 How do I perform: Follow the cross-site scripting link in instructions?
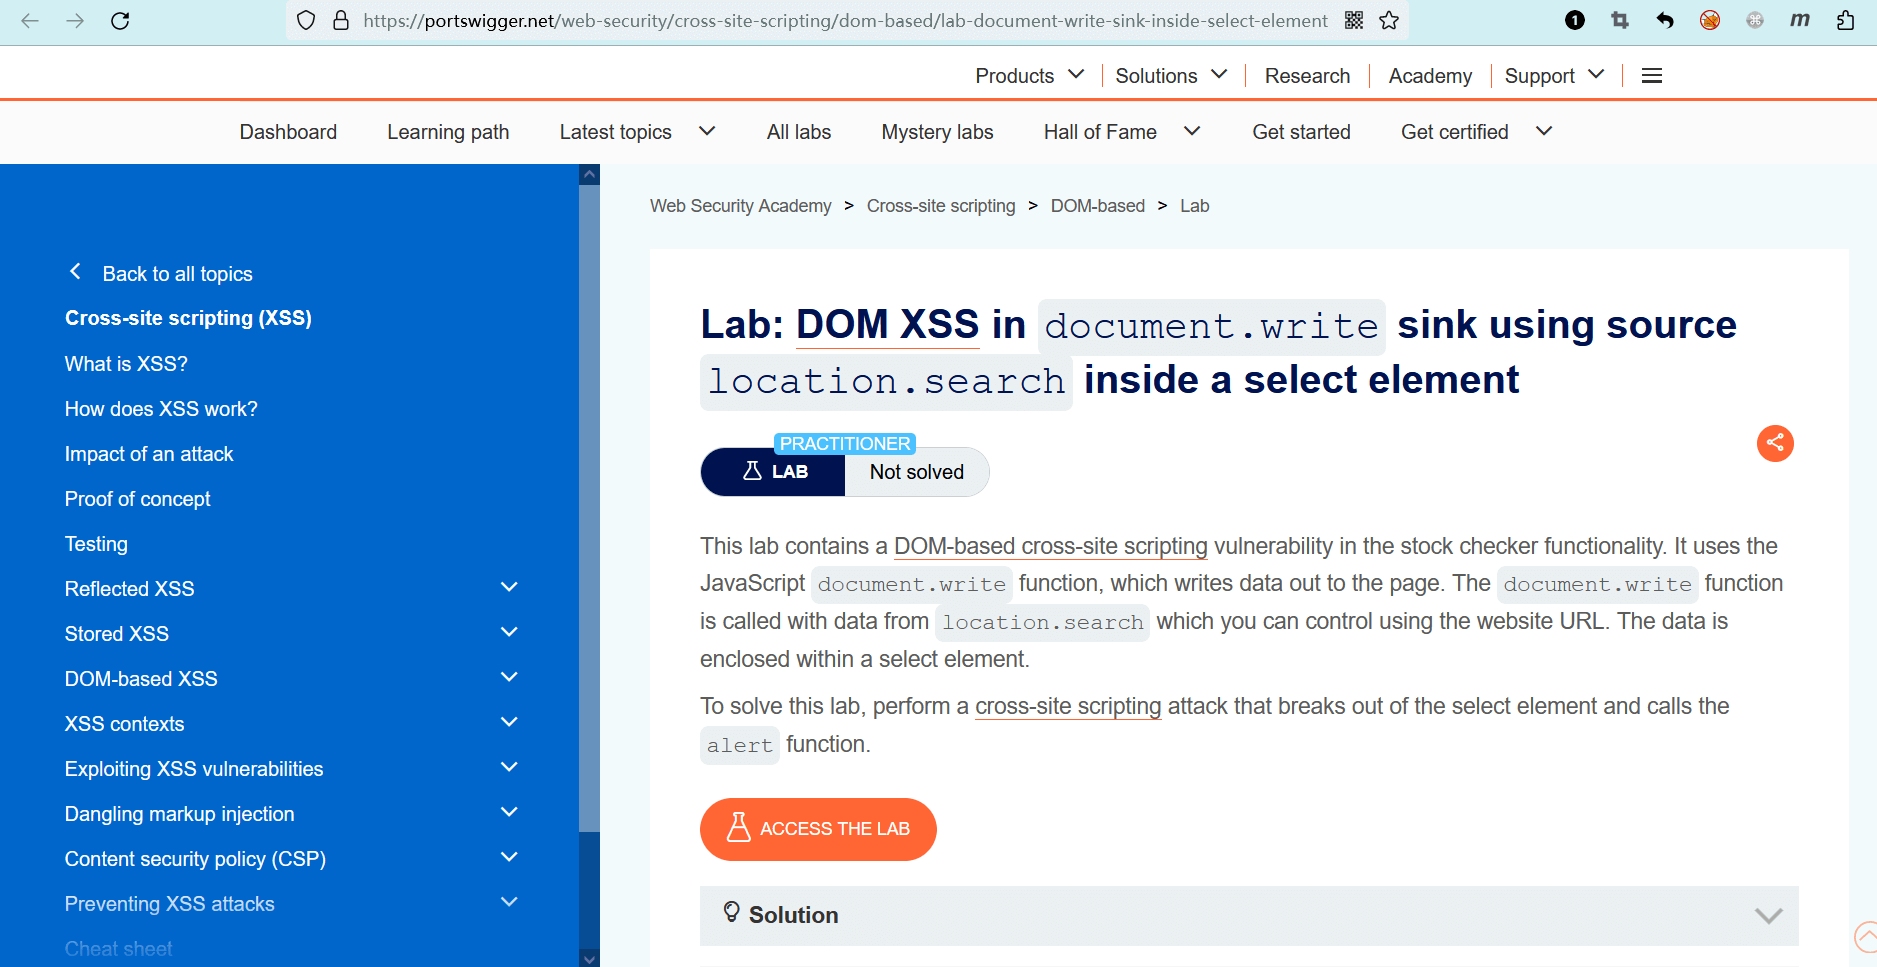[1068, 706]
